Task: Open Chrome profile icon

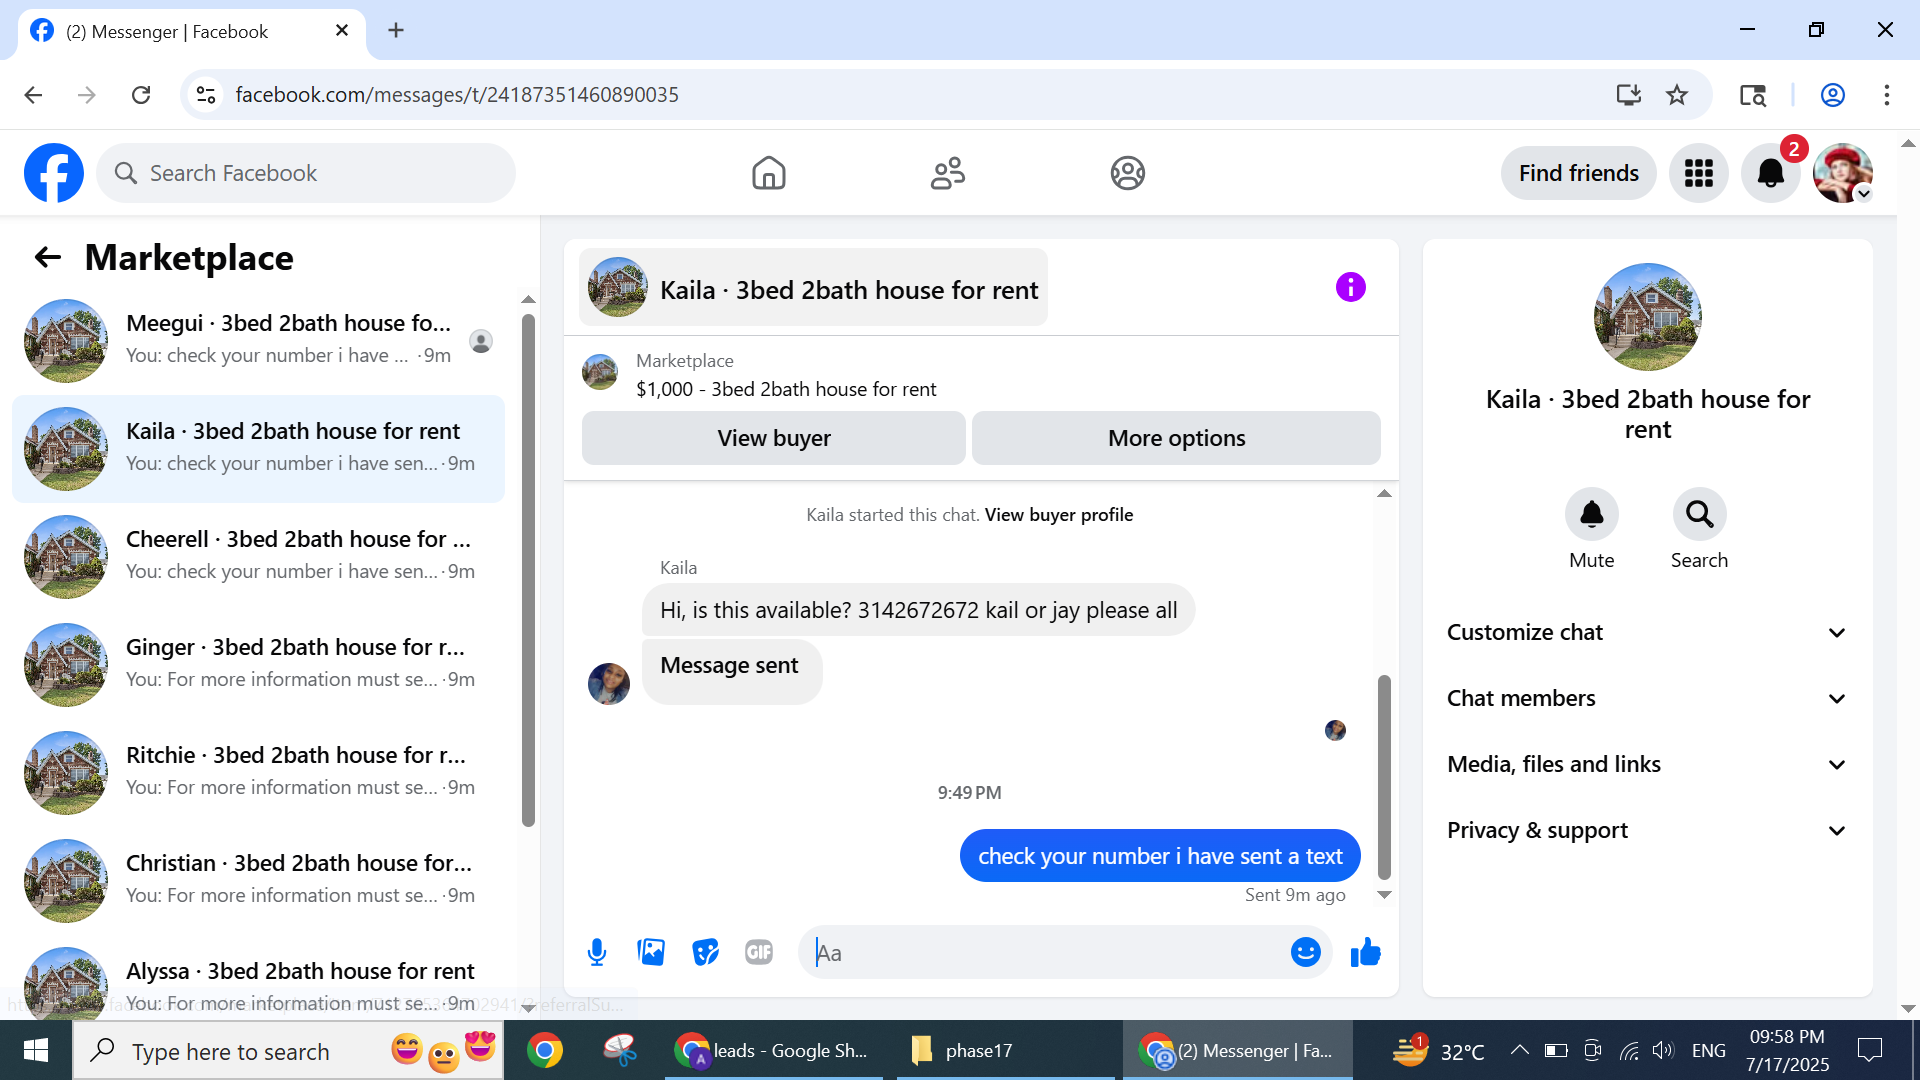Action: click(1833, 95)
